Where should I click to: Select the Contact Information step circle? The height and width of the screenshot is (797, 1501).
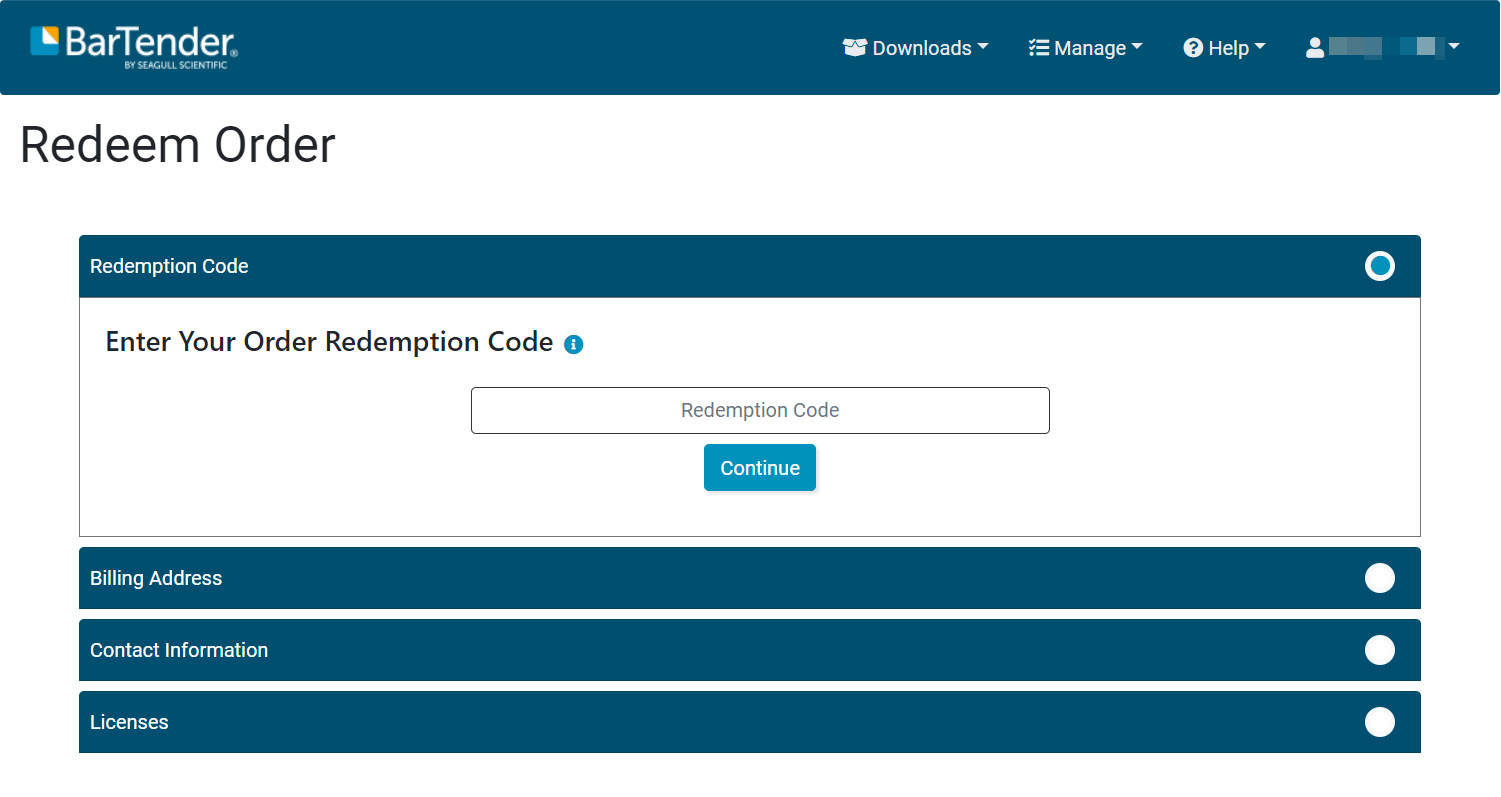click(1379, 650)
